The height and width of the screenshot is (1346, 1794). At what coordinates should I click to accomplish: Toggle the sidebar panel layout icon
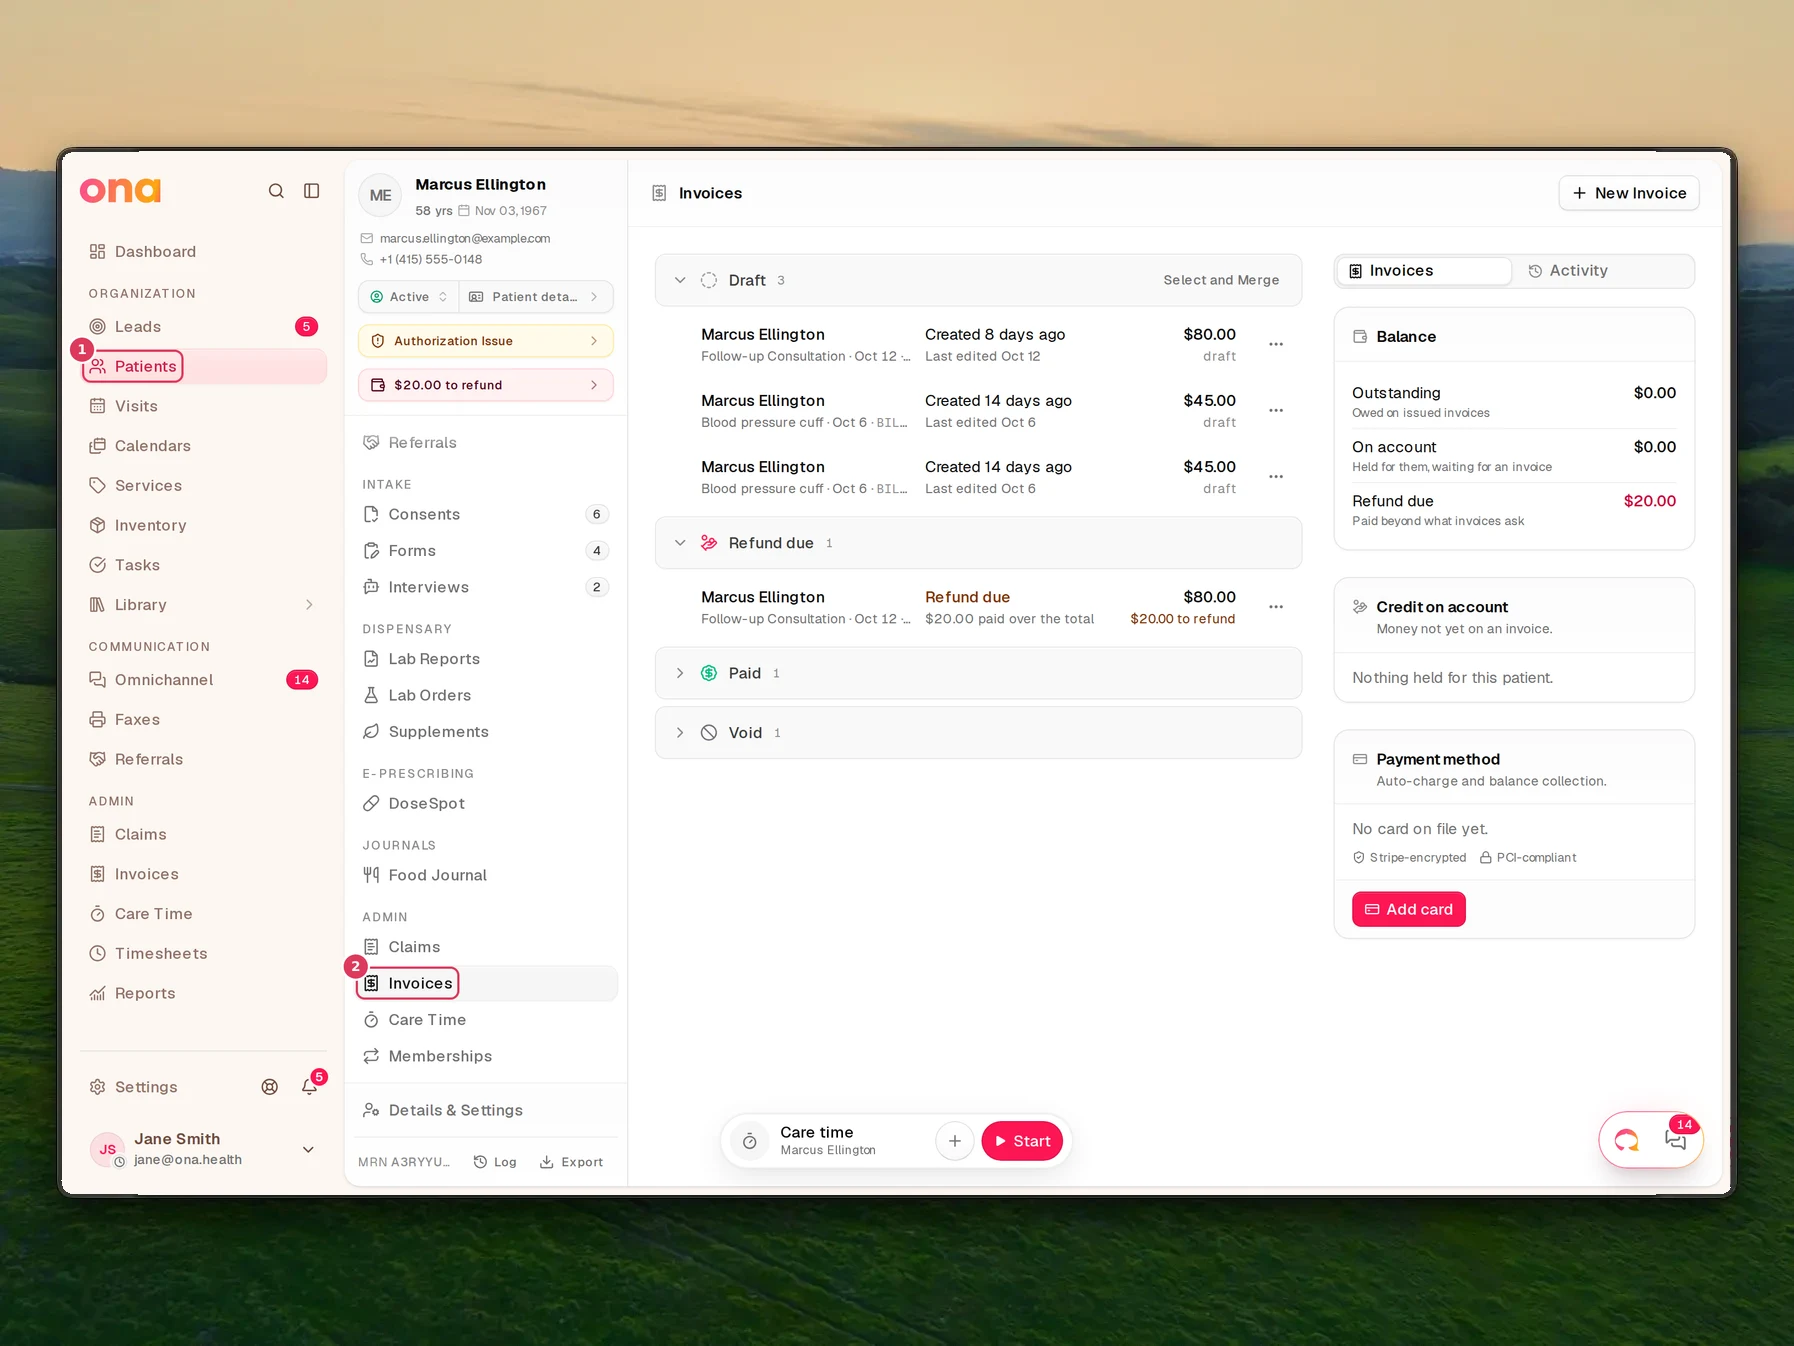(312, 191)
